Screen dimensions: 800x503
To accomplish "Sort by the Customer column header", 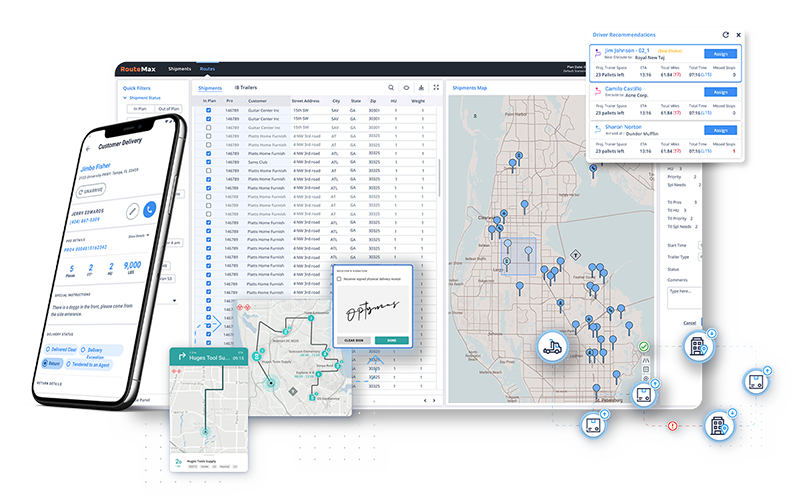I will pyautogui.click(x=258, y=101).
